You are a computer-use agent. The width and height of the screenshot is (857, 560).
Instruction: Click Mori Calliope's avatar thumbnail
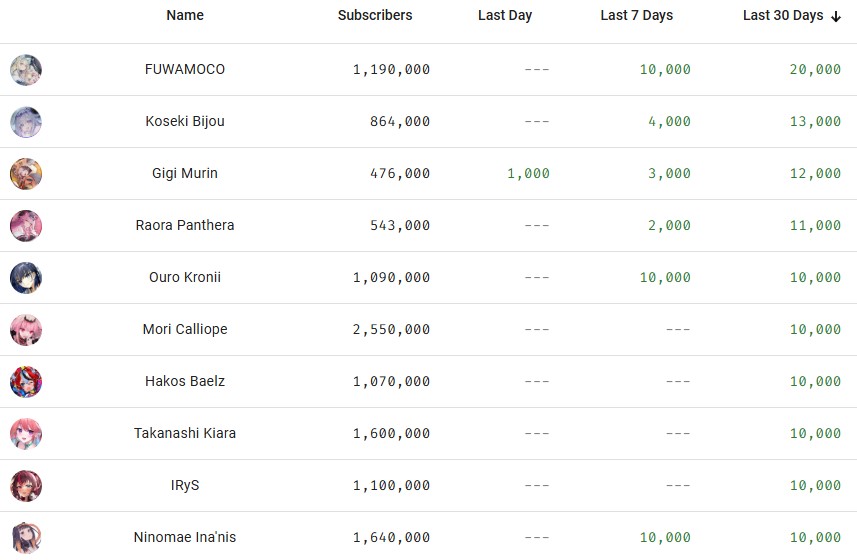pyautogui.click(x=26, y=330)
